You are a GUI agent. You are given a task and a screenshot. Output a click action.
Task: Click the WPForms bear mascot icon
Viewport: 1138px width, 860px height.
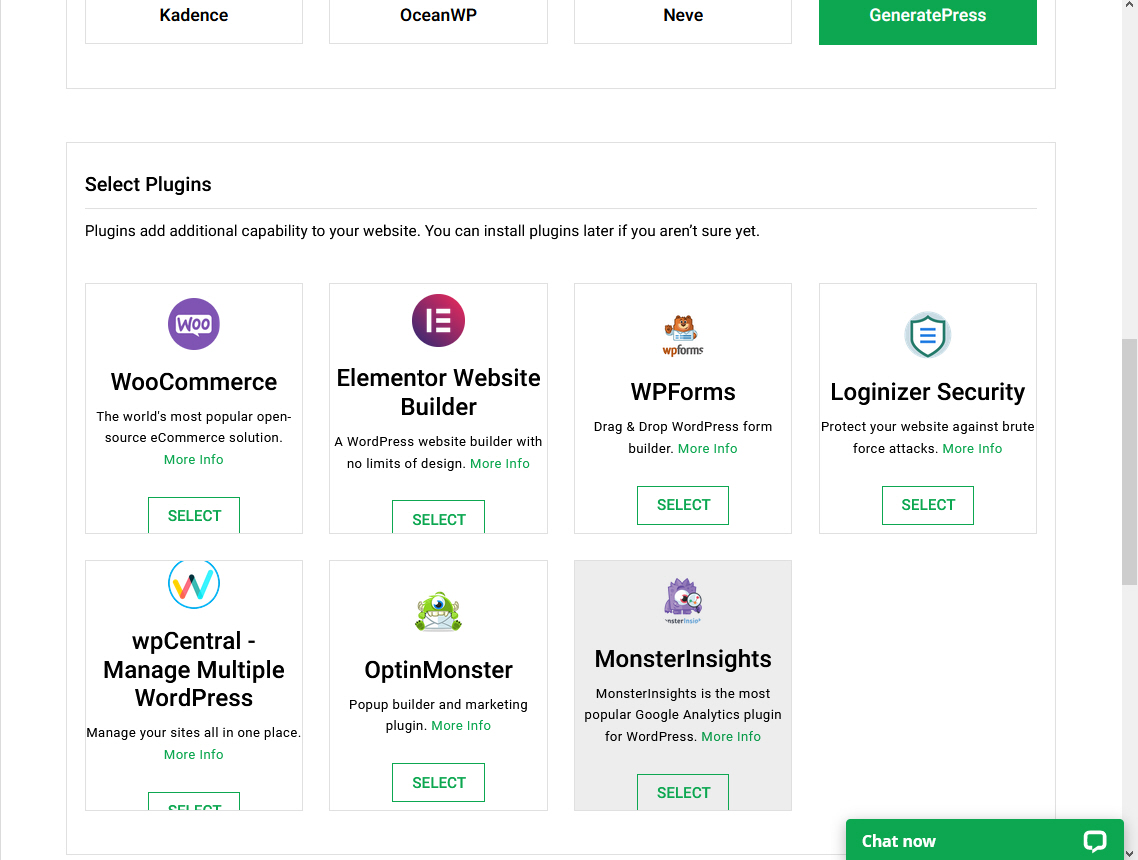(x=683, y=335)
